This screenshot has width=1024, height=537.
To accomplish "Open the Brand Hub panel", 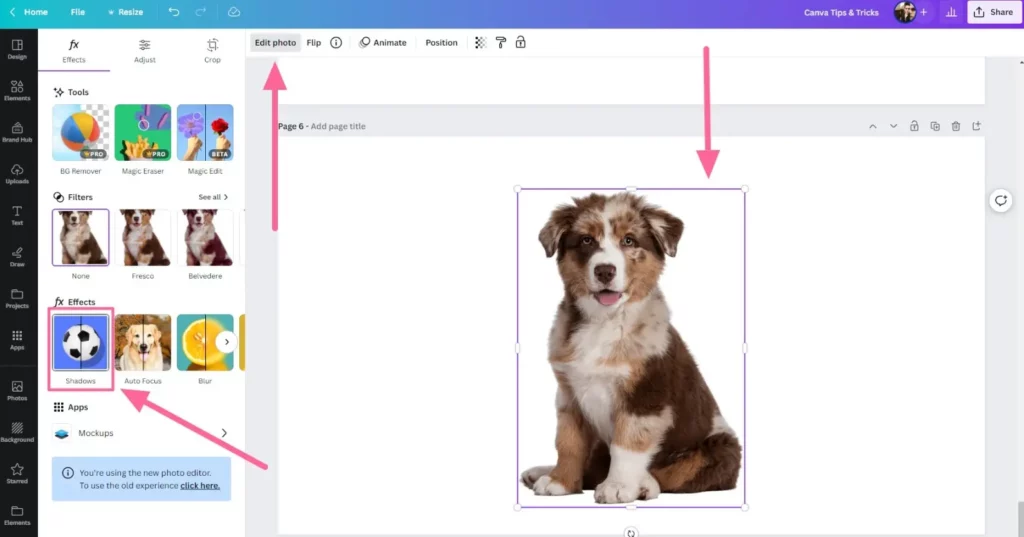I will [x=17, y=132].
